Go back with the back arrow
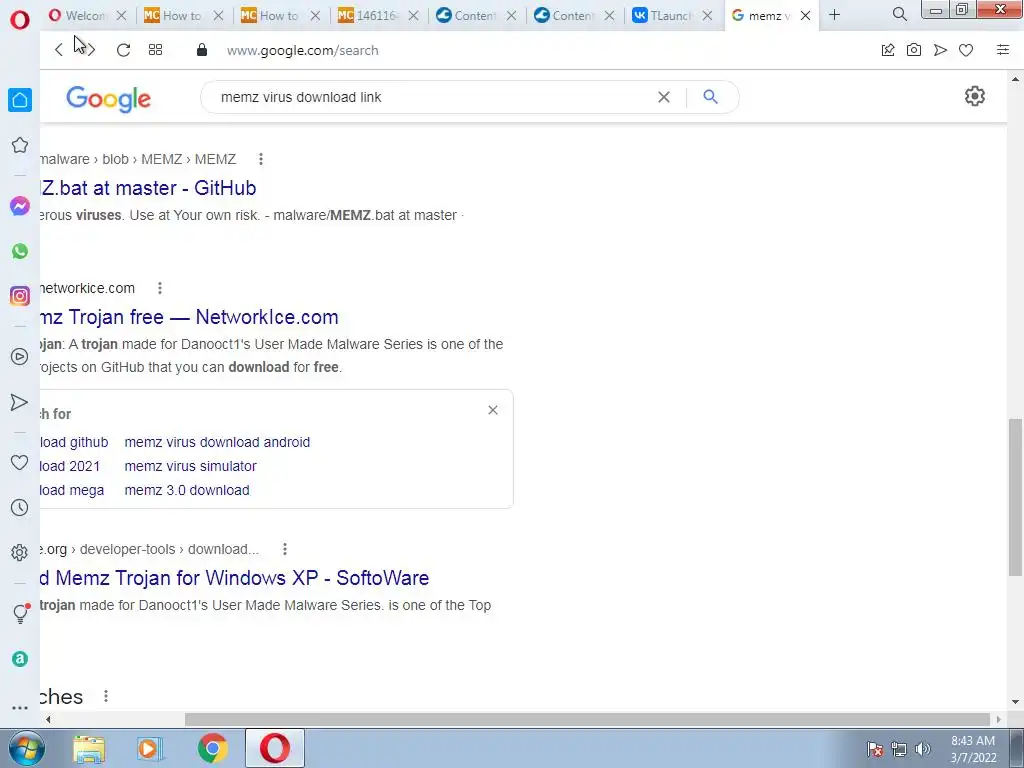The width and height of the screenshot is (1024, 768). [59, 50]
